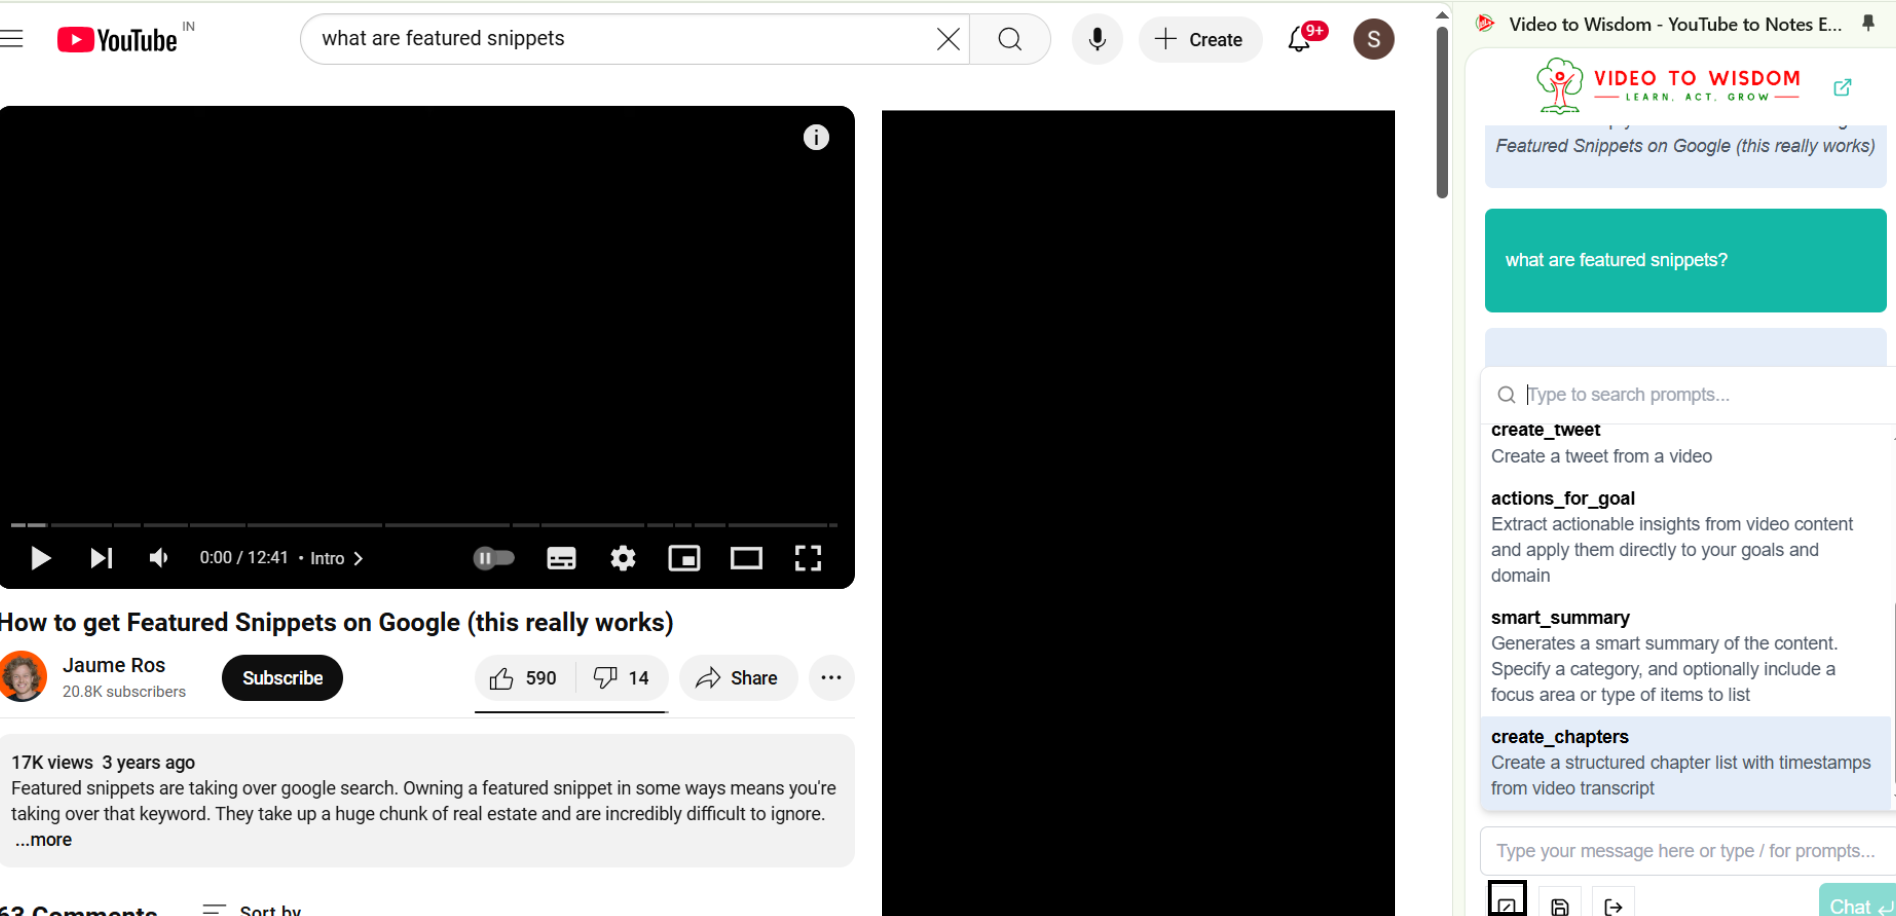
Task: Clear the YouTube search query
Action: (948, 39)
